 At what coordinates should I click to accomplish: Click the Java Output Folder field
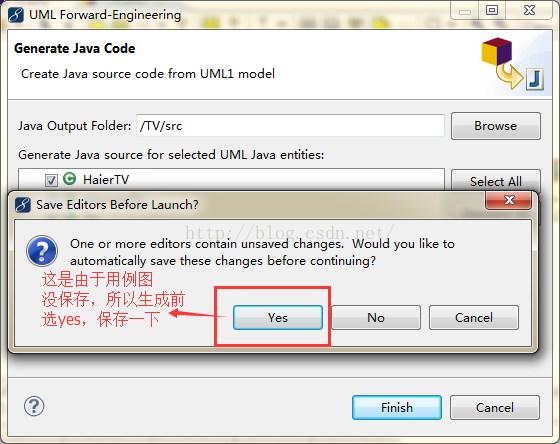point(290,126)
